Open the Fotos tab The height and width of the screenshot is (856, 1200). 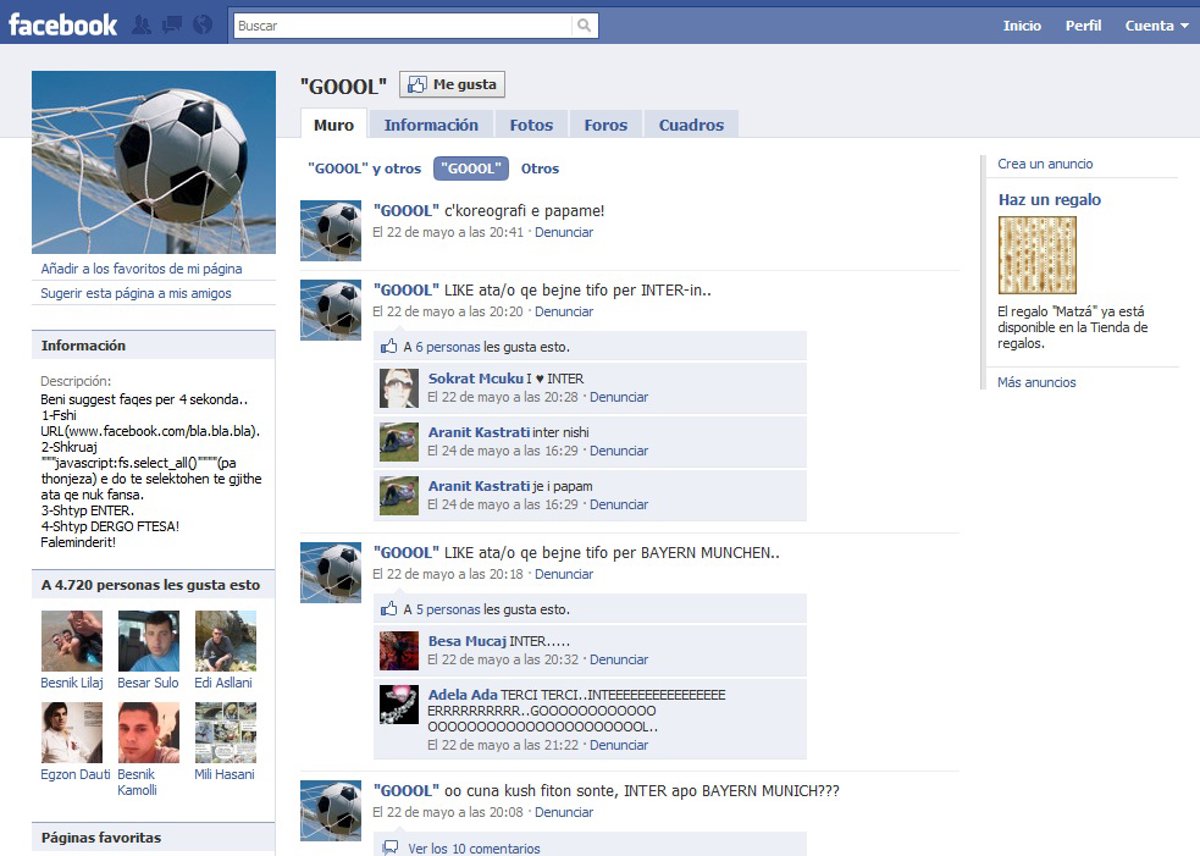(x=531, y=125)
